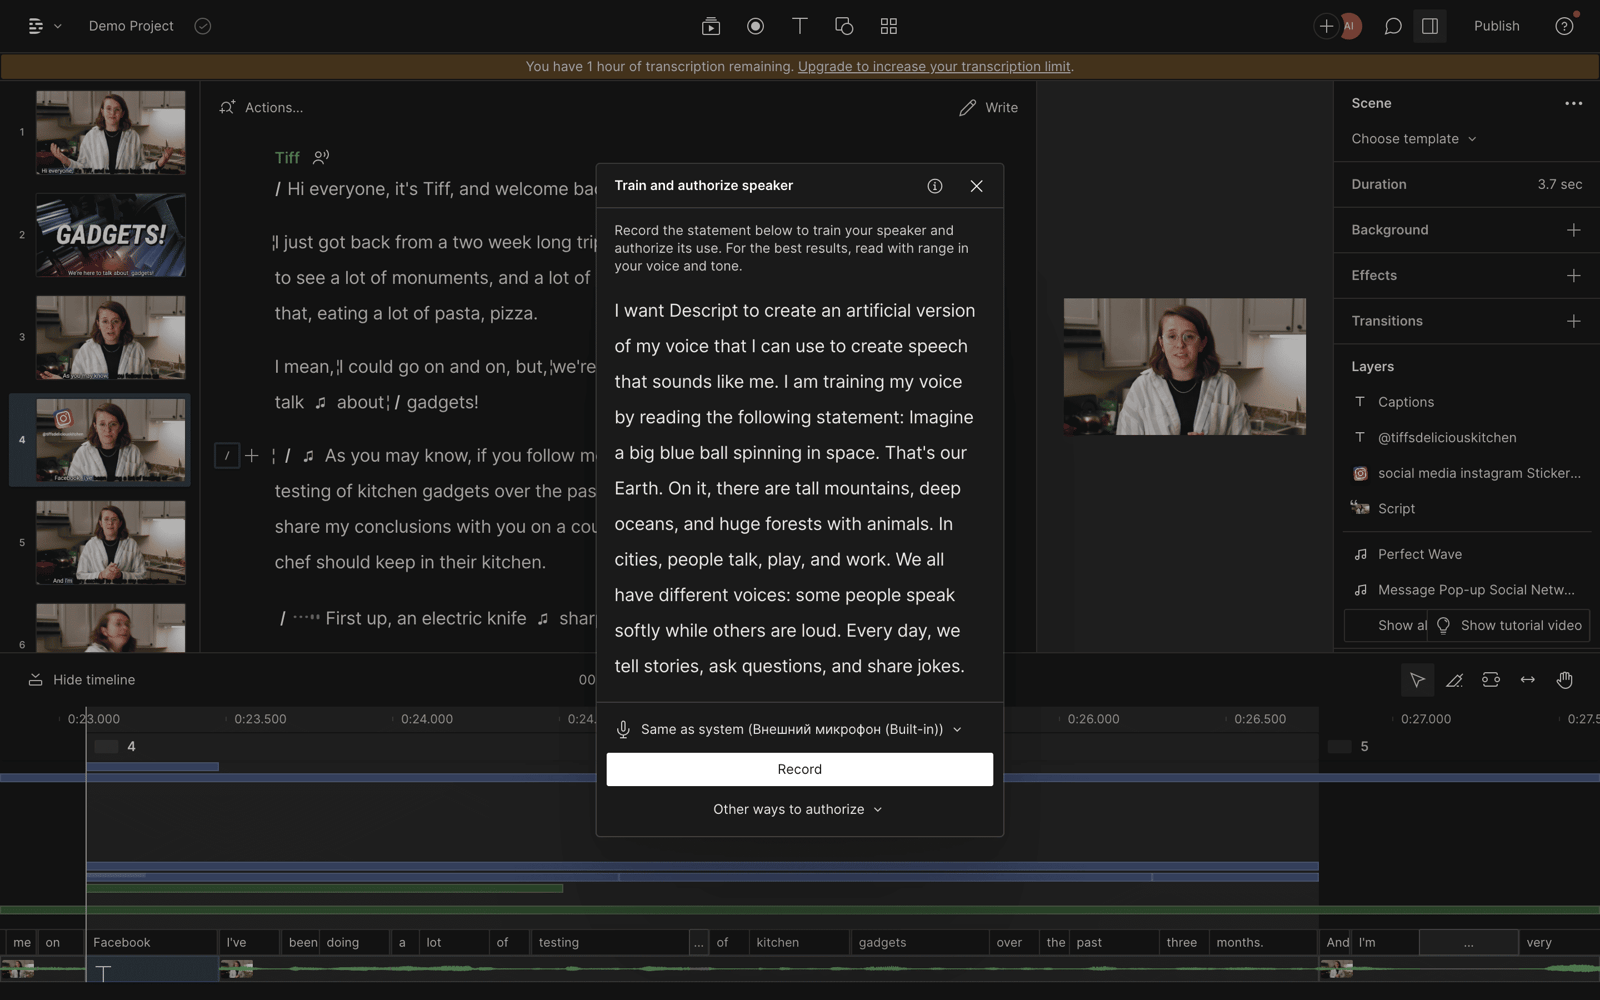Click the Publish button
Image resolution: width=1600 pixels, height=1000 pixels.
point(1496,27)
